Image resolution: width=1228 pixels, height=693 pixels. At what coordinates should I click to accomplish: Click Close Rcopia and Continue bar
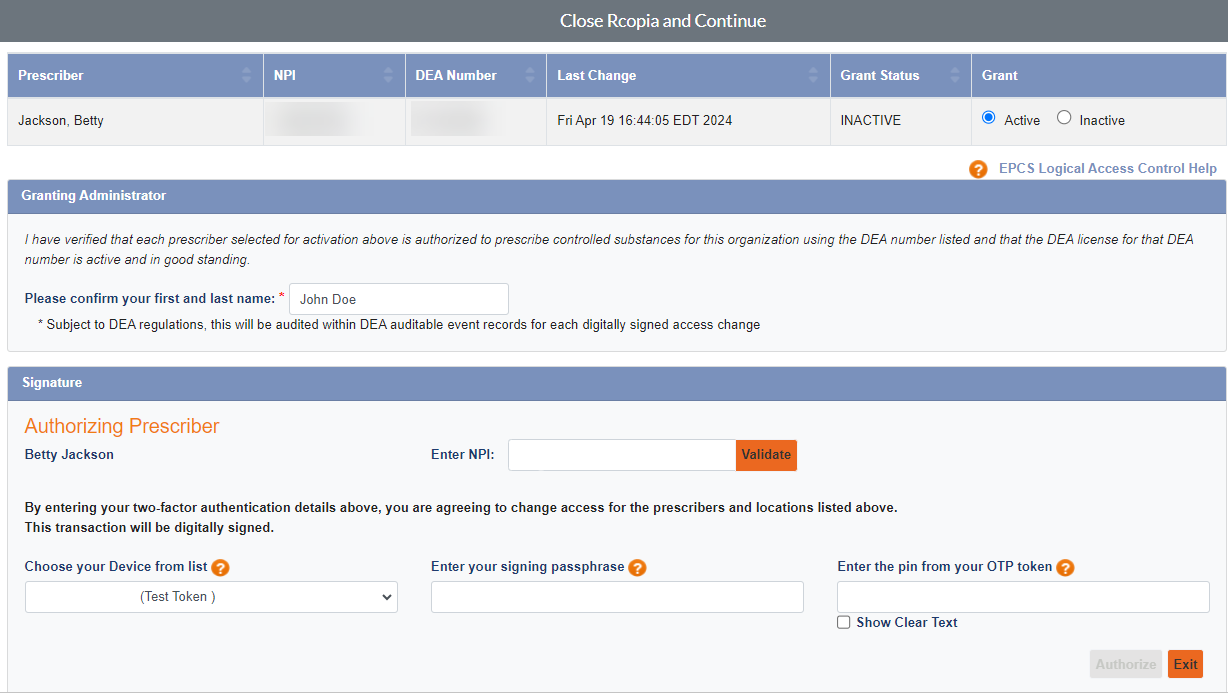[x=614, y=21]
